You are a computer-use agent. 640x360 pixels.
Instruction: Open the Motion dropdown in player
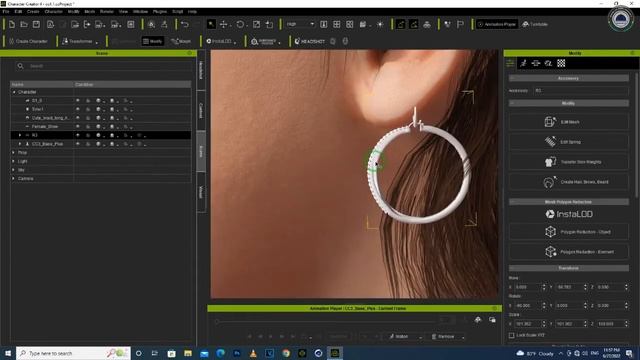(405, 337)
